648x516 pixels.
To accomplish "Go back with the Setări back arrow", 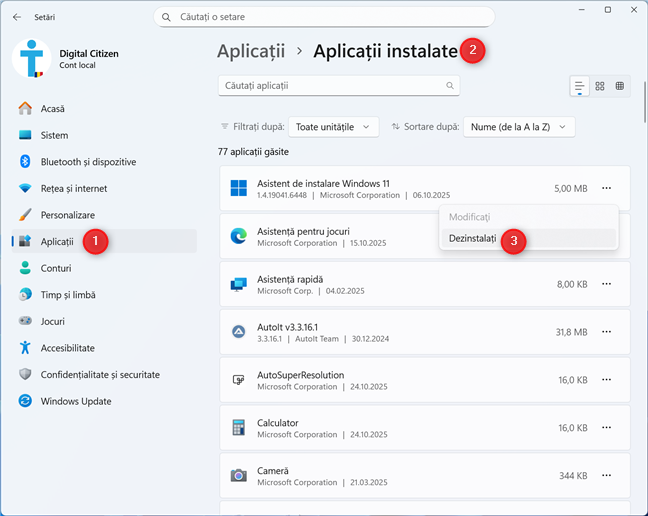I will [x=17, y=17].
